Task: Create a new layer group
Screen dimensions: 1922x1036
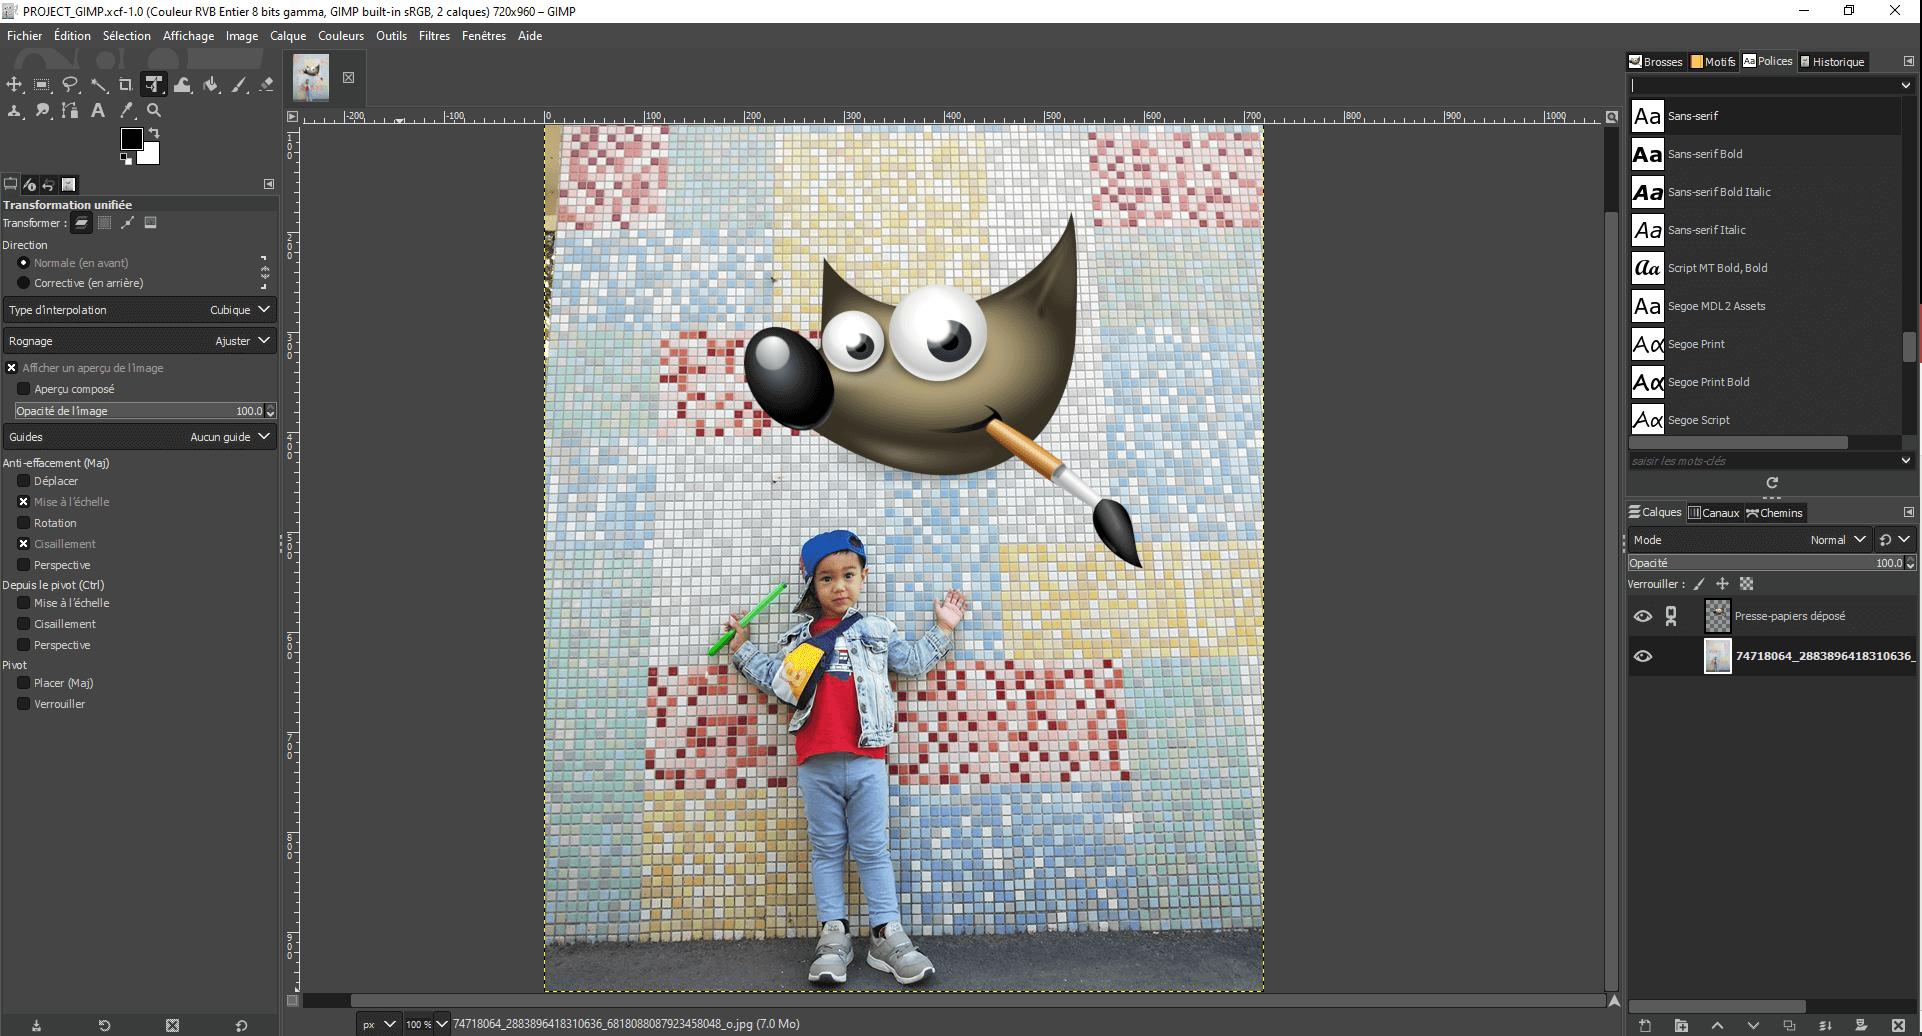Action: [x=1681, y=1025]
